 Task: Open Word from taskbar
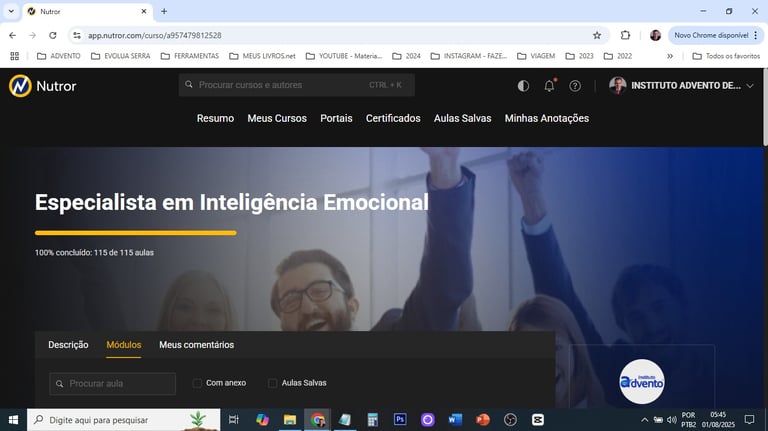455,420
